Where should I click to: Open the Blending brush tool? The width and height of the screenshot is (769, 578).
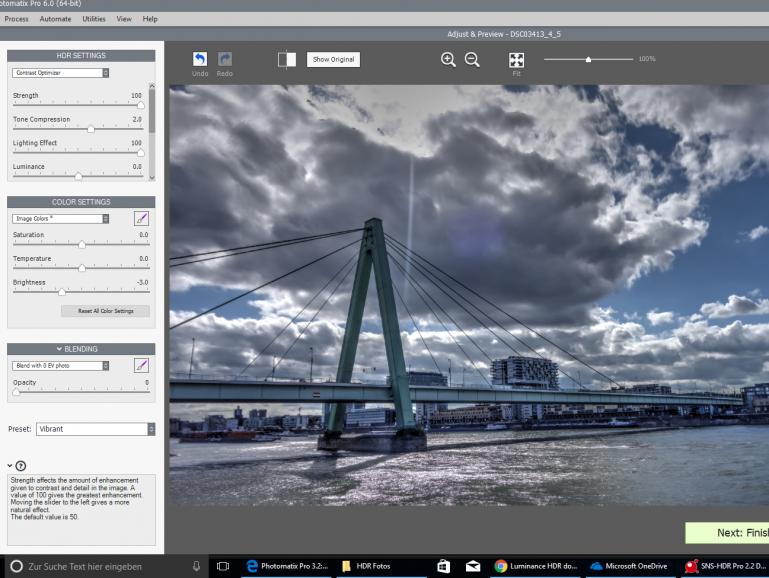[x=141, y=365]
